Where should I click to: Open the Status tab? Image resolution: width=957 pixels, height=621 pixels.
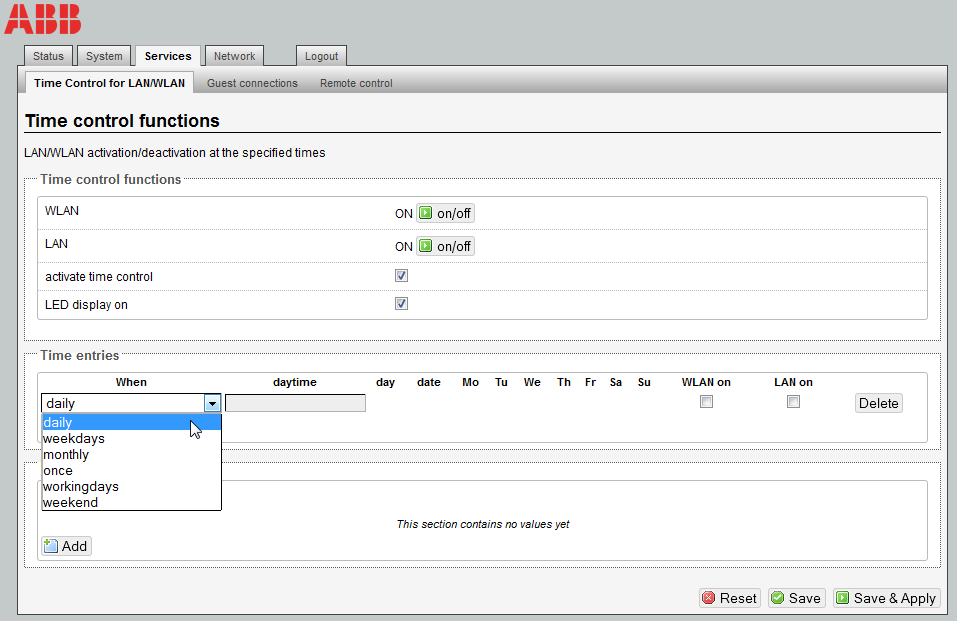(x=48, y=56)
